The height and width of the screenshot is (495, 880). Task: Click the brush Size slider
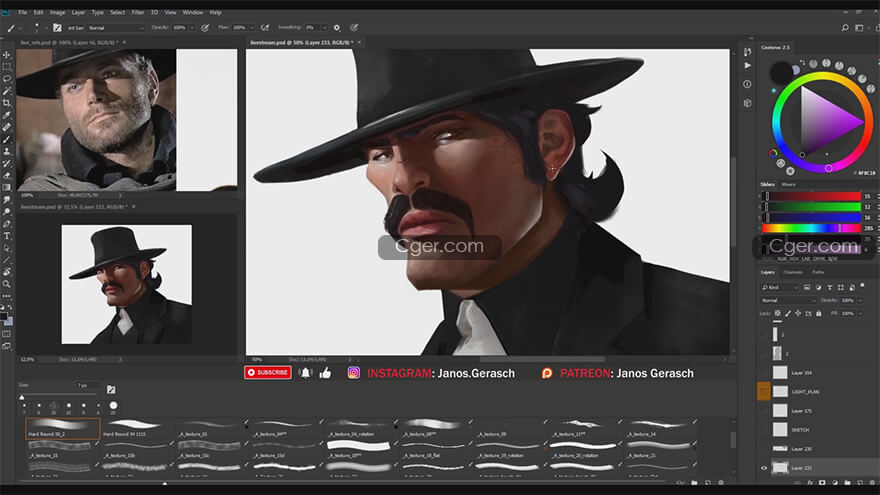click(61, 397)
